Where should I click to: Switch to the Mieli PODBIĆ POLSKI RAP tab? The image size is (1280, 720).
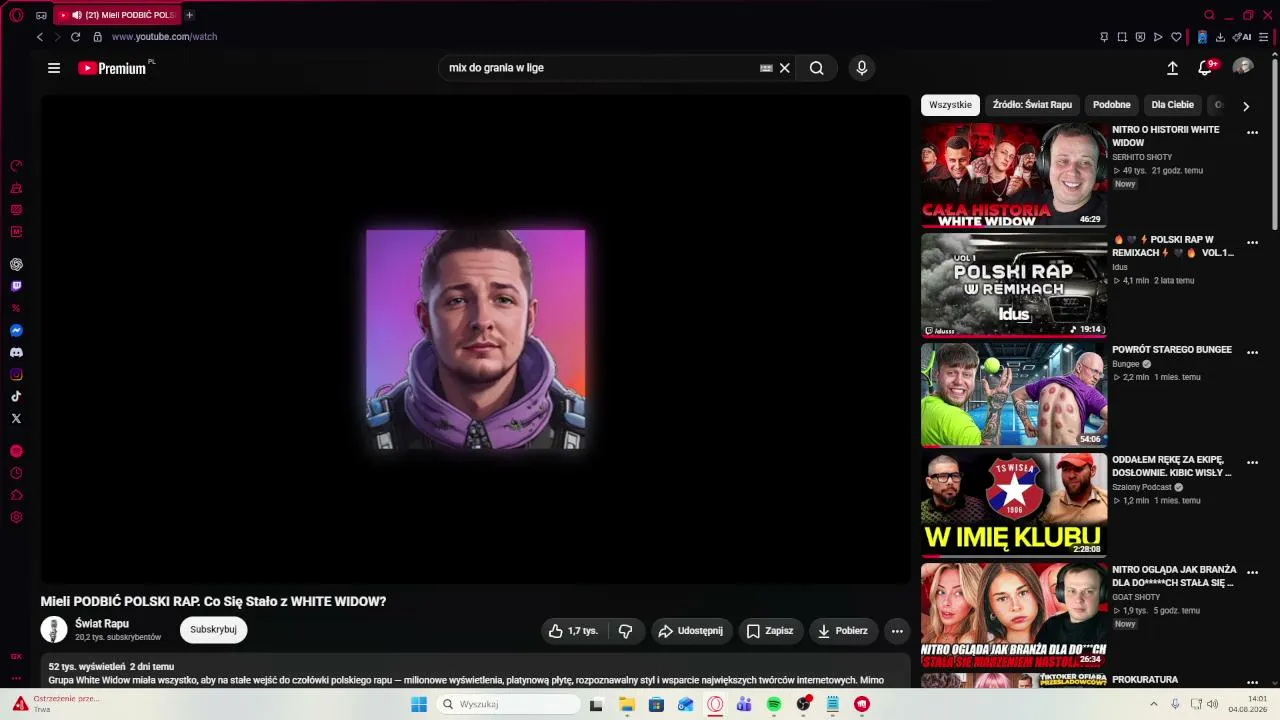coord(118,15)
